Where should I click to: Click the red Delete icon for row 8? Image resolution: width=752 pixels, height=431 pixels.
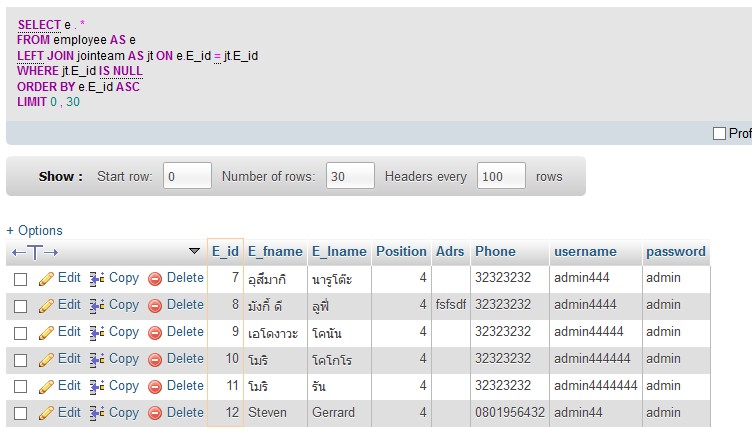tap(155, 306)
